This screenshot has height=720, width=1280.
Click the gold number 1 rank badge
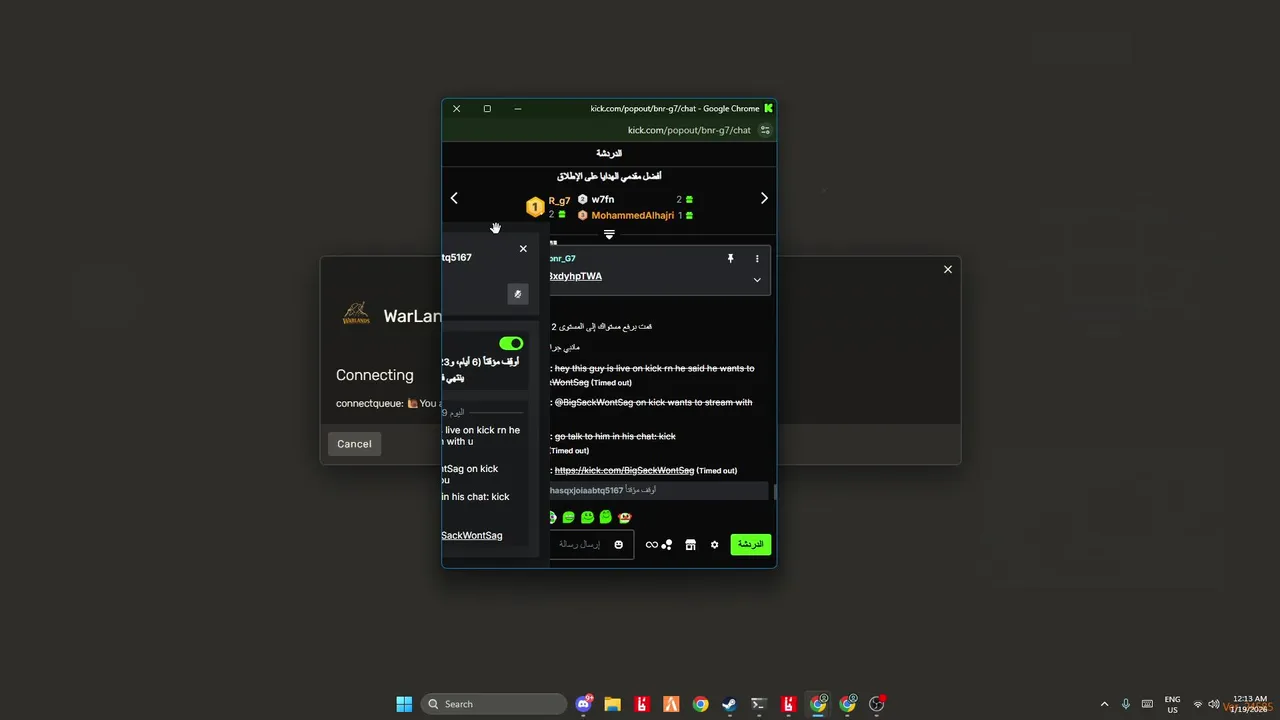pyautogui.click(x=535, y=207)
